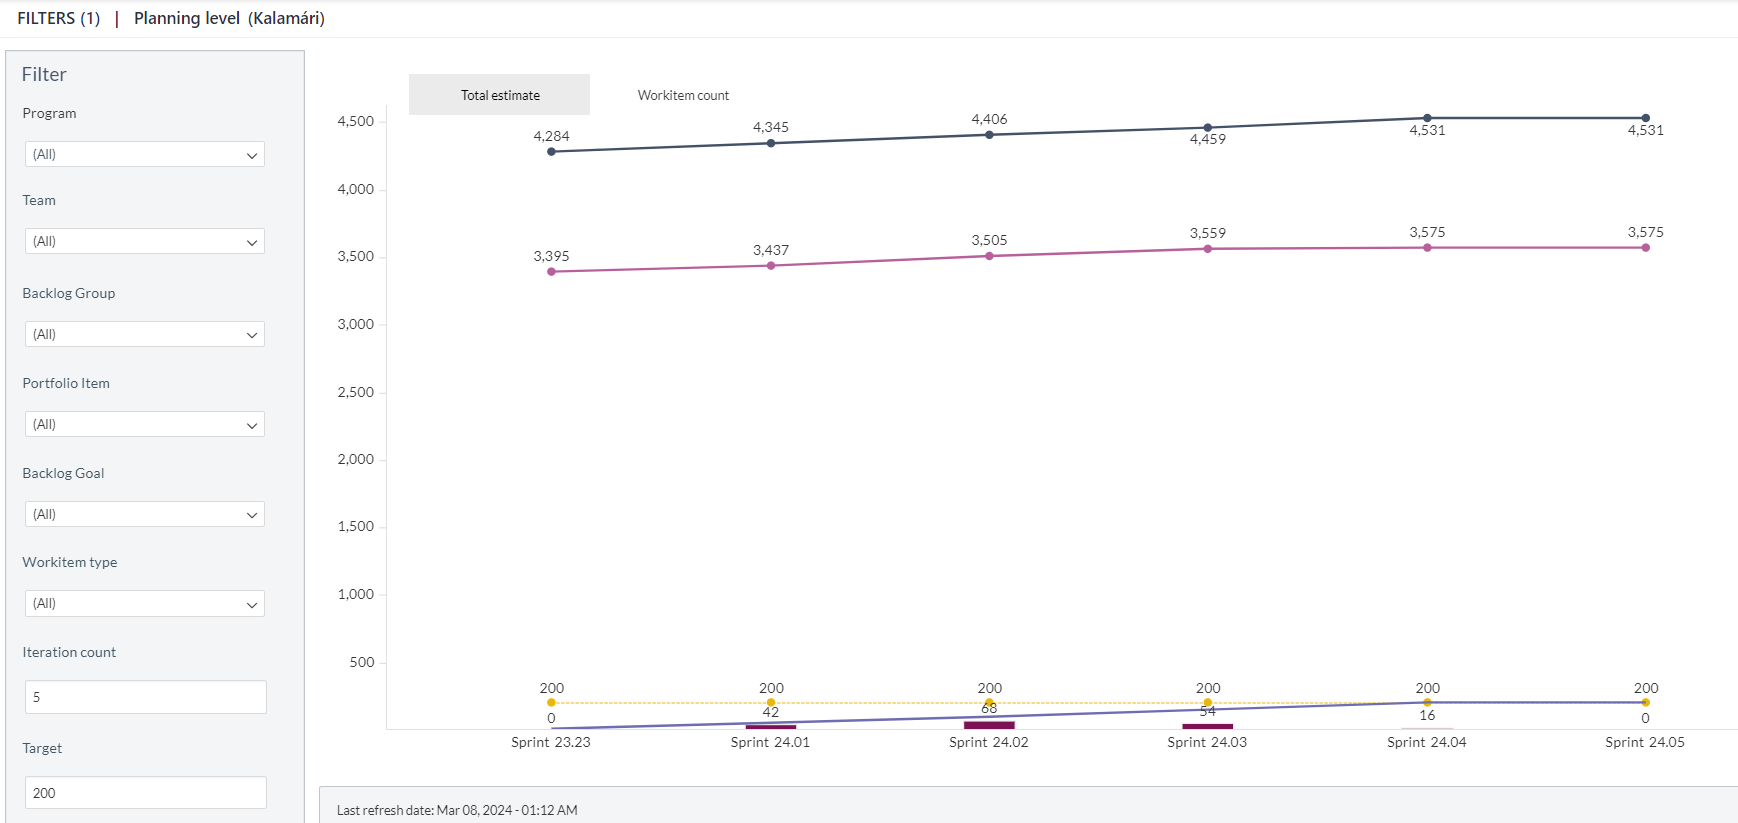Click the 4,531 point at Sprint 24.05
The width and height of the screenshot is (1738, 823).
[x=1645, y=118]
